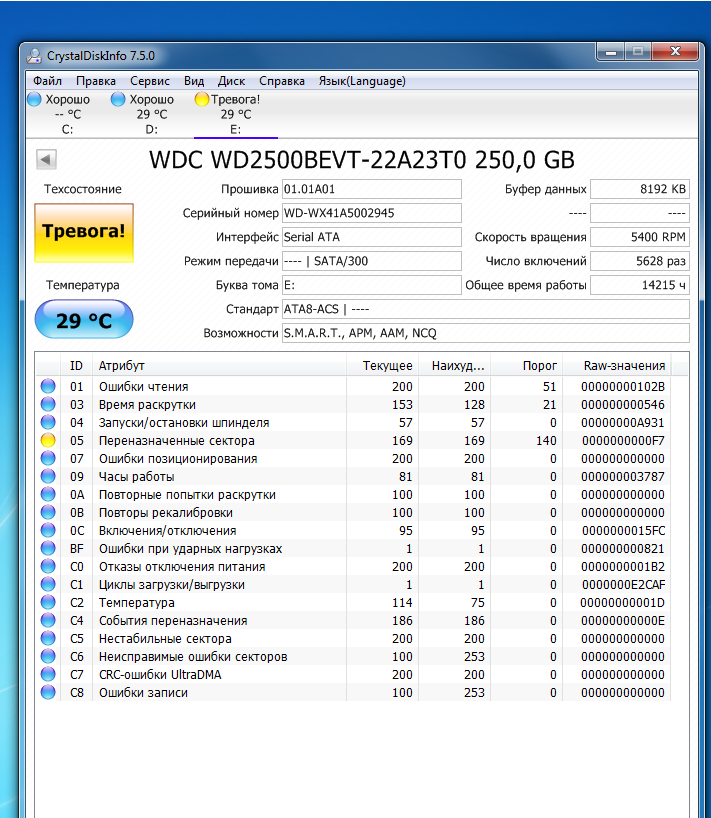Click yellow orb for Переназначенные сектора row

pos(48,440)
